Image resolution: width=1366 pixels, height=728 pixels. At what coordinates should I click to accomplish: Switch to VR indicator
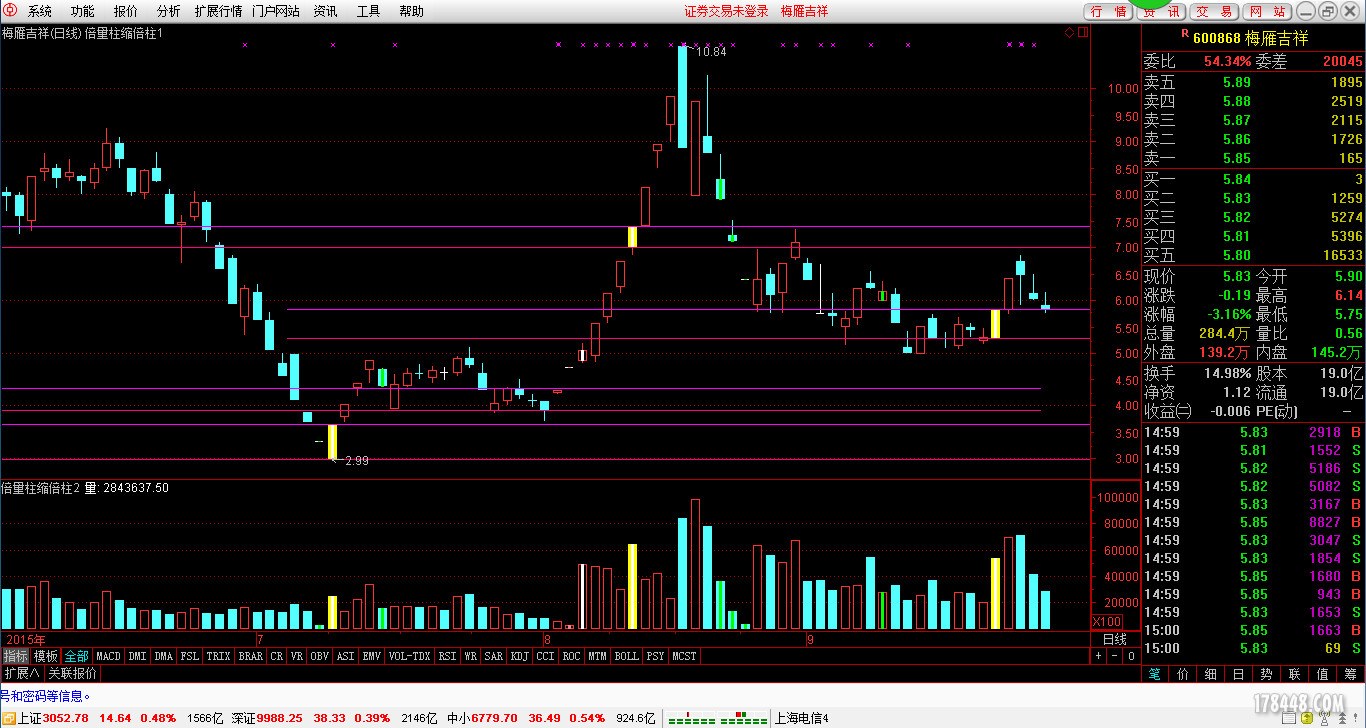297,656
